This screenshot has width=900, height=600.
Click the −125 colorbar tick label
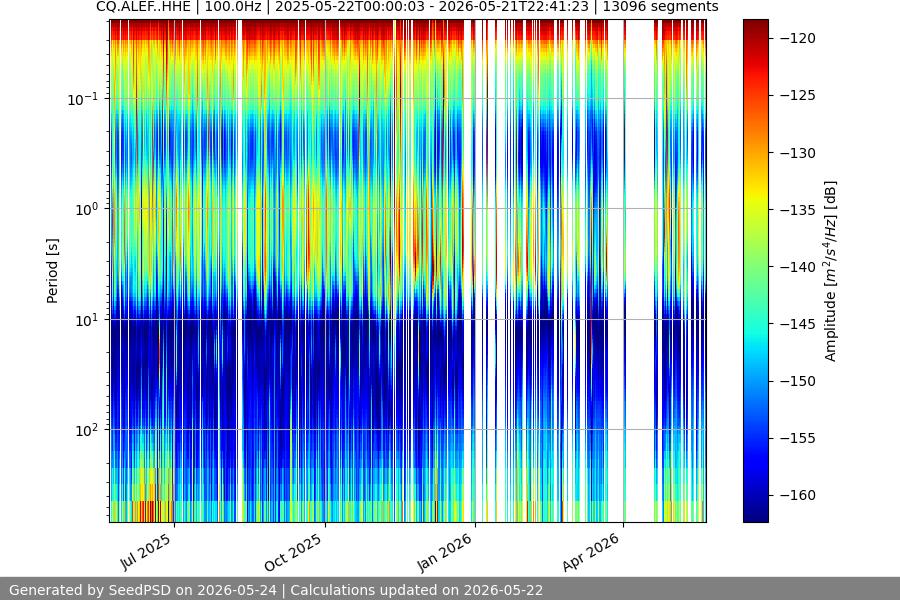tap(798, 95)
